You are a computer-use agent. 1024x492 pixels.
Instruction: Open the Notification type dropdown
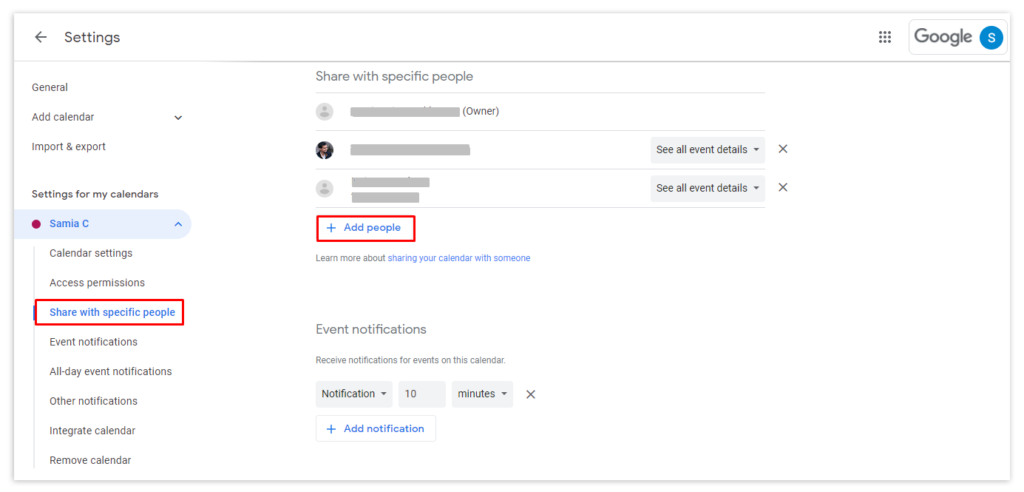point(354,394)
